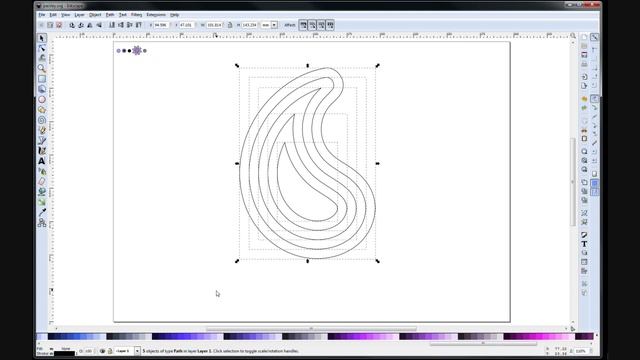Open the View menu

[65, 15]
